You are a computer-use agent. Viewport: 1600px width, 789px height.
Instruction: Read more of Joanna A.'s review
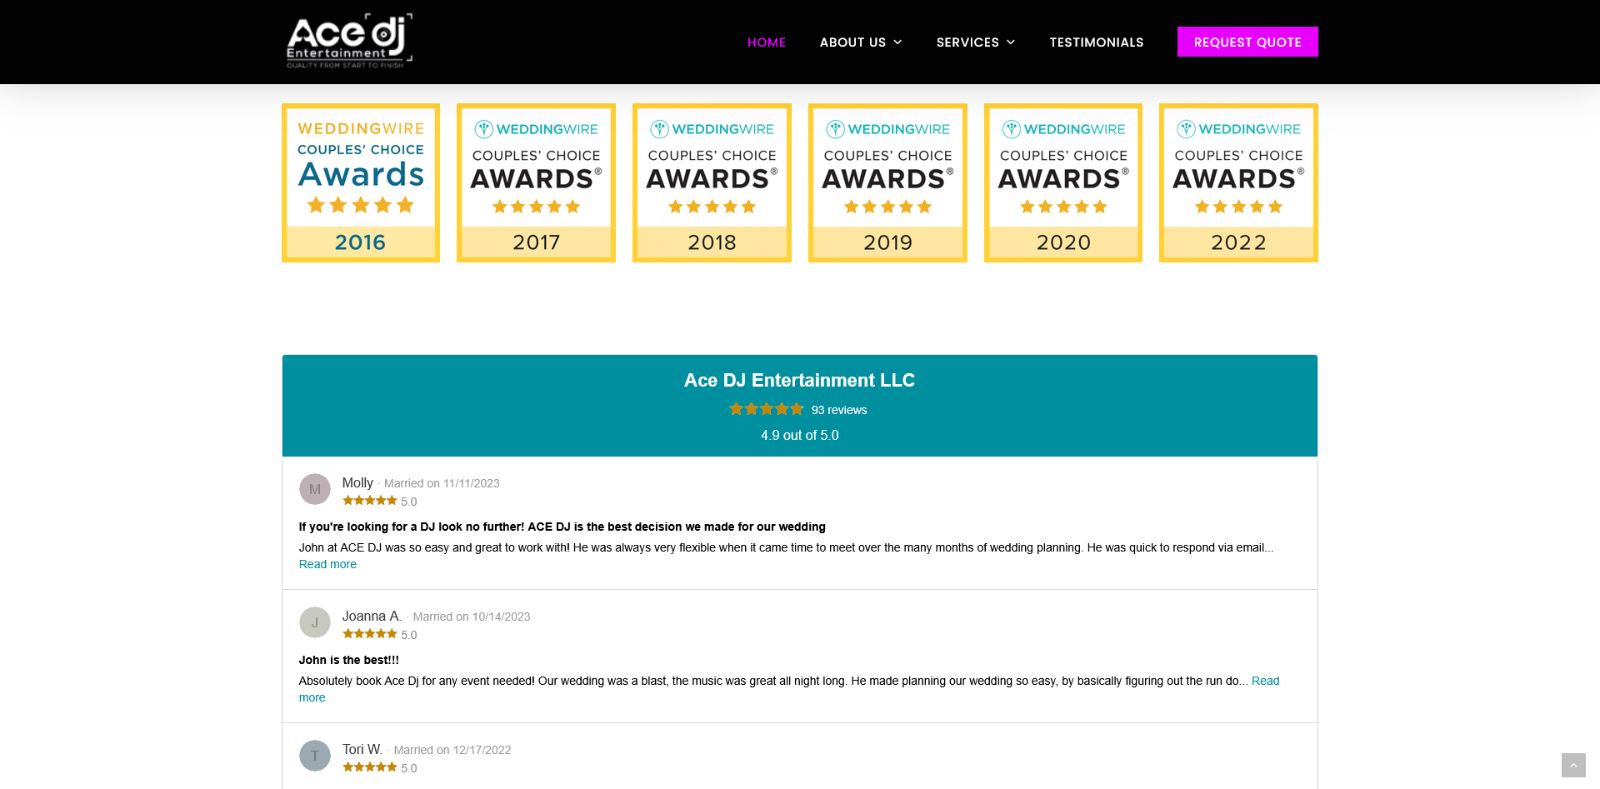tap(1265, 681)
